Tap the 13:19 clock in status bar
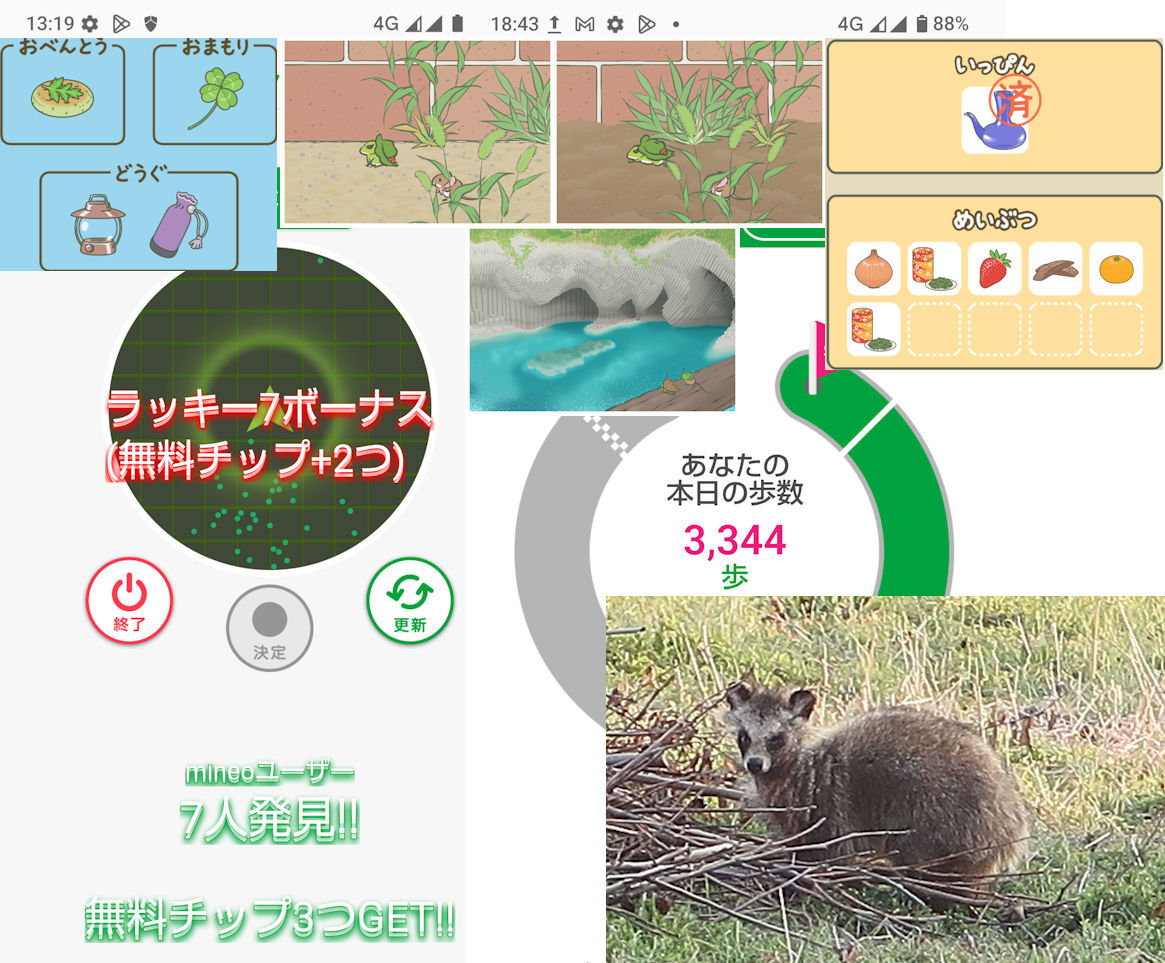 point(50,24)
